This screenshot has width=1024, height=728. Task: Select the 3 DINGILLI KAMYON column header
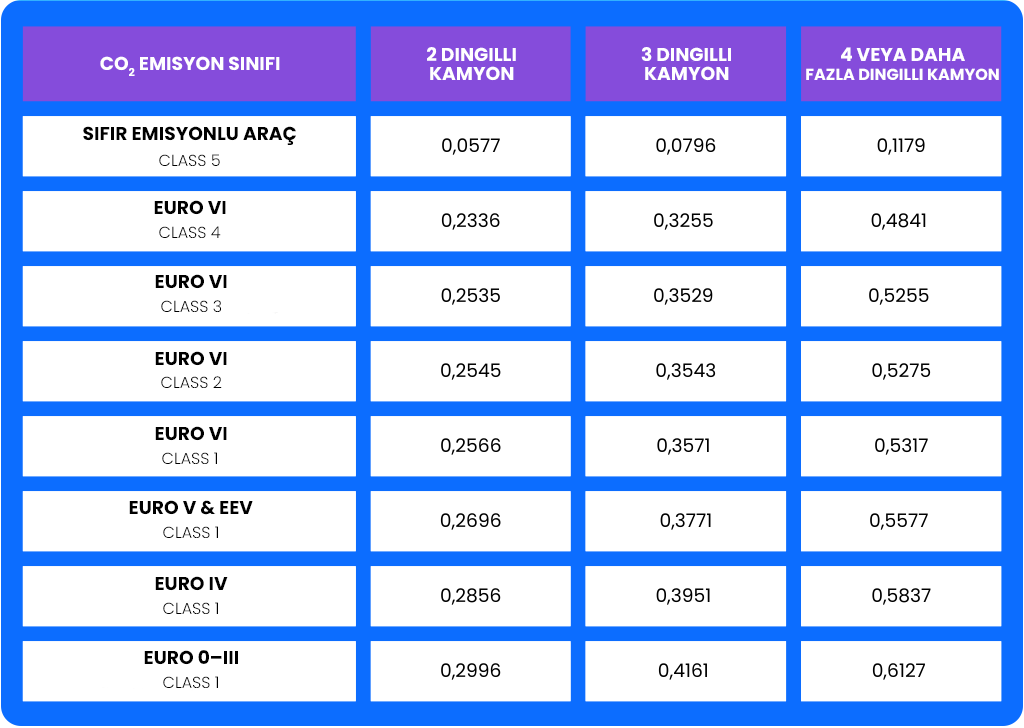click(686, 64)
